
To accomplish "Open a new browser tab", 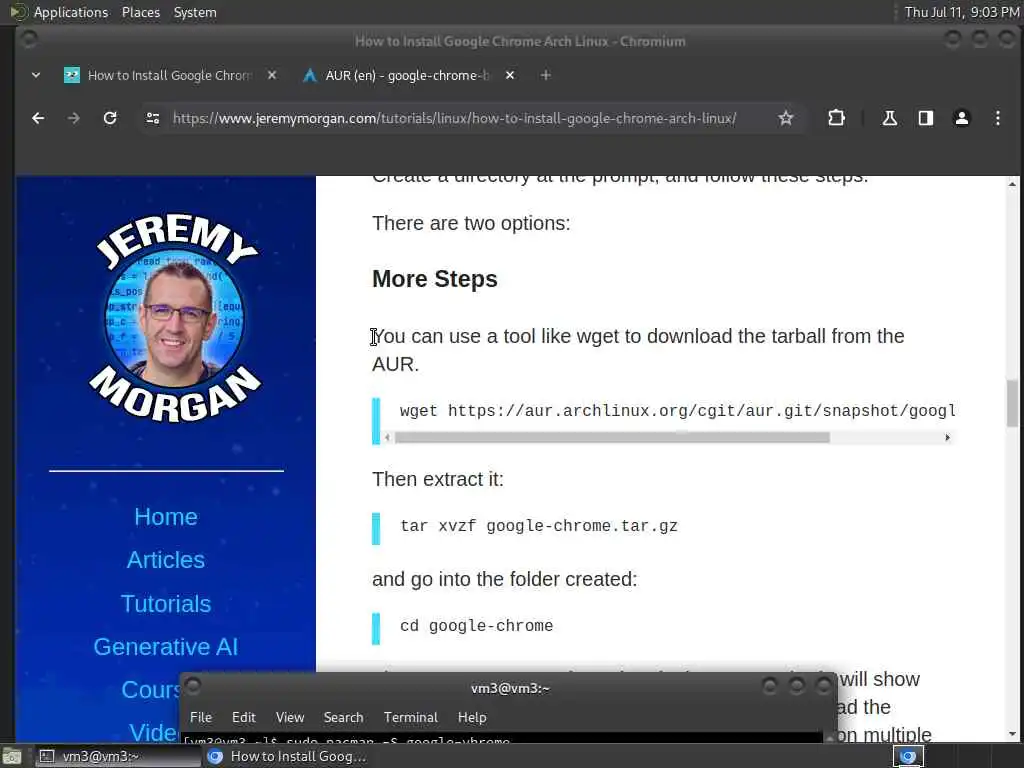I will [x=545, y=76].
